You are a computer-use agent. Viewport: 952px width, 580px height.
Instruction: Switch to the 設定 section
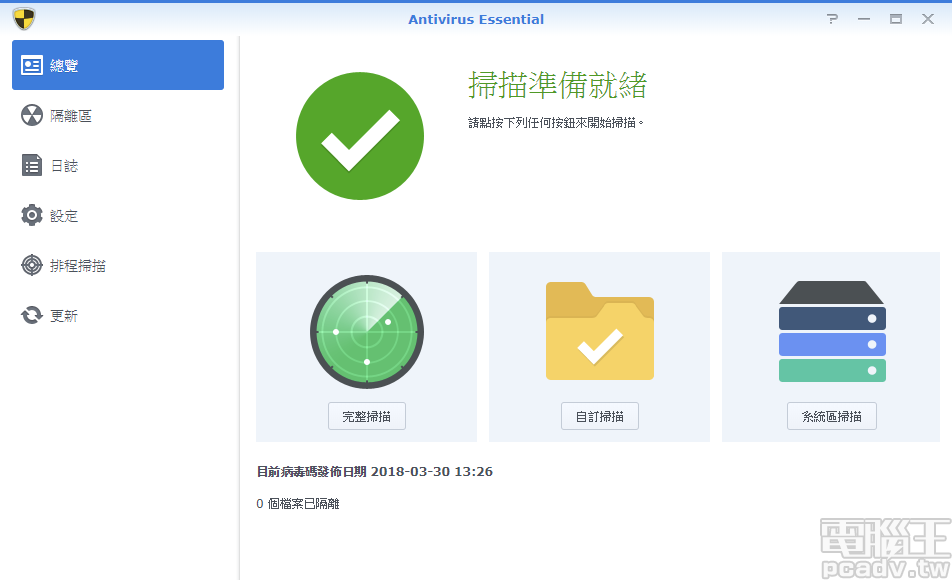tap(60, 215)
